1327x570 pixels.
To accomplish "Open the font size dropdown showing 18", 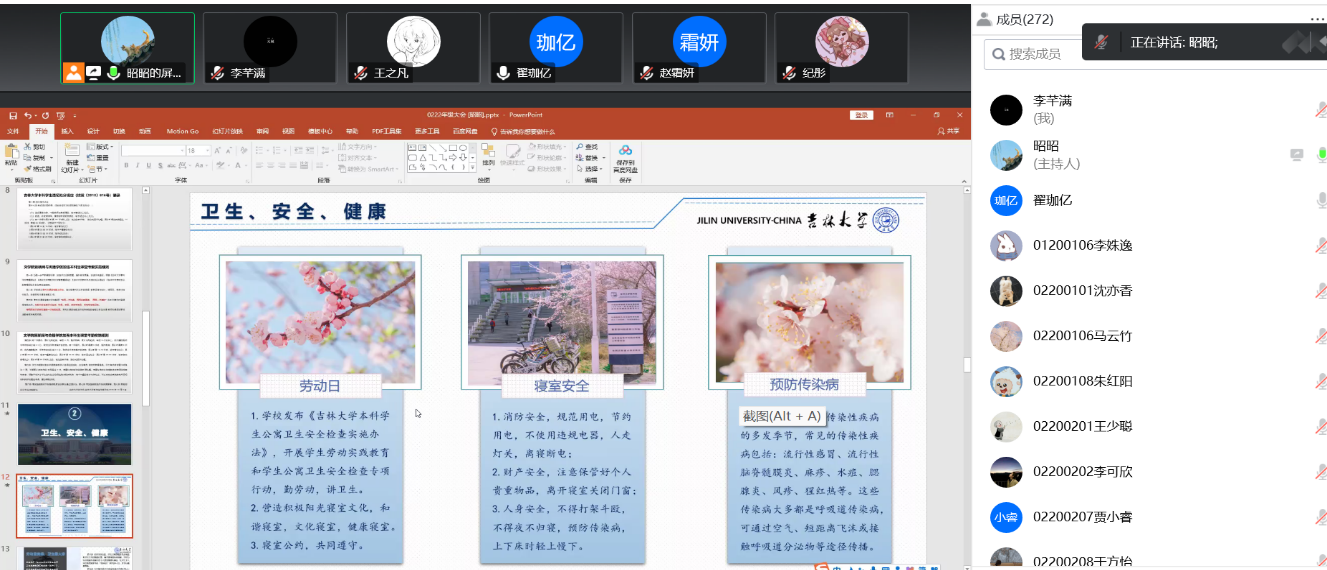I will pyautogui.click(x=206, y=150).
